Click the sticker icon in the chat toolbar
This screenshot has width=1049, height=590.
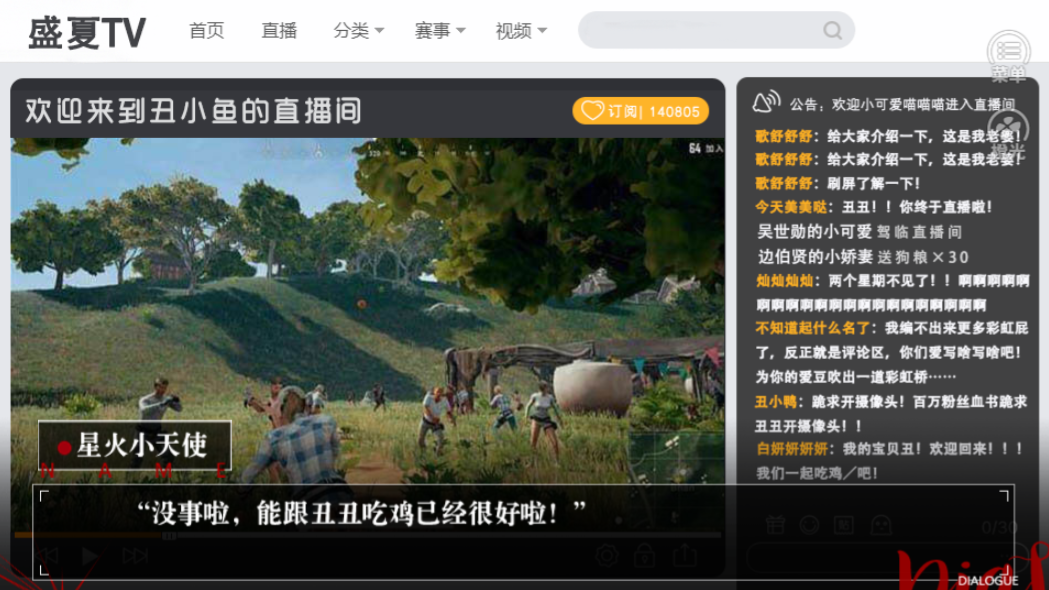coord(845,524)
